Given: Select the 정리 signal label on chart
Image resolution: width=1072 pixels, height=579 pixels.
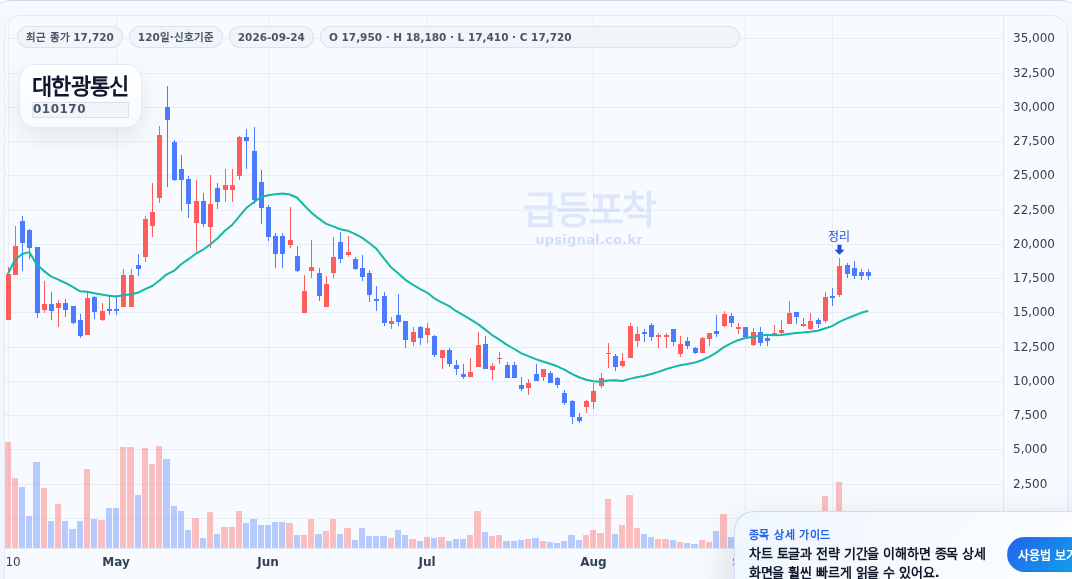Looking at the screenshot, I should 839,236.
